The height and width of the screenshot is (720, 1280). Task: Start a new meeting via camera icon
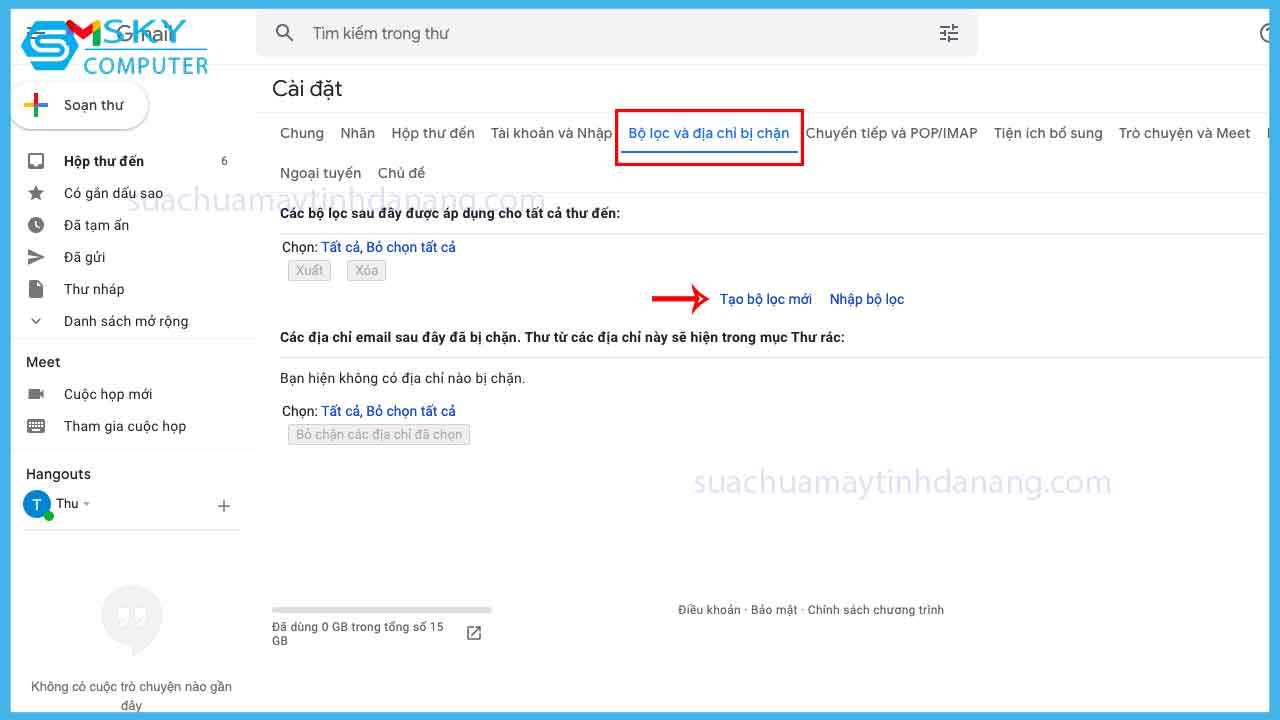[37, 394]
